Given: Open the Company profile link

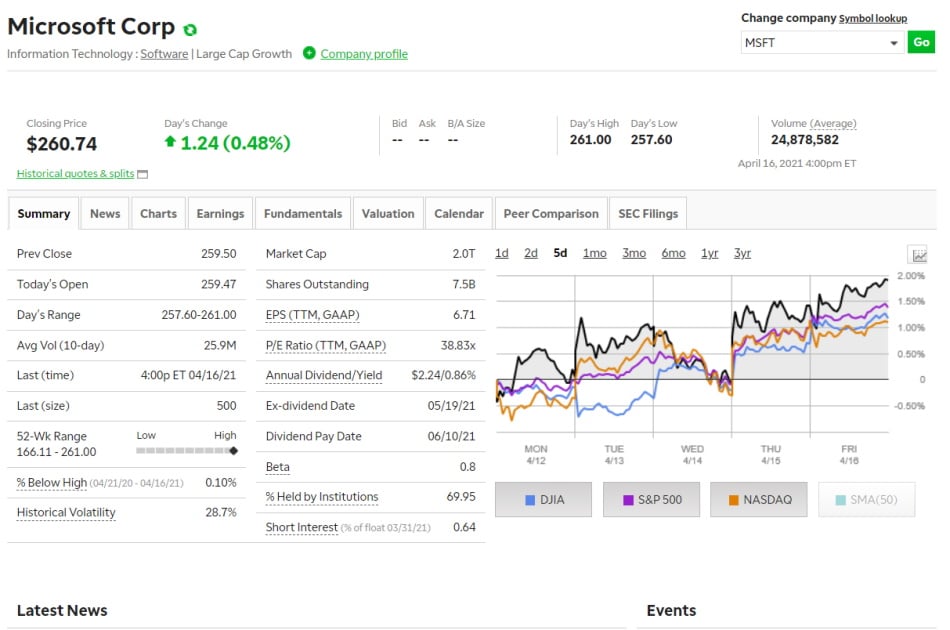Looking at the screenshot, I should point(364,54).
